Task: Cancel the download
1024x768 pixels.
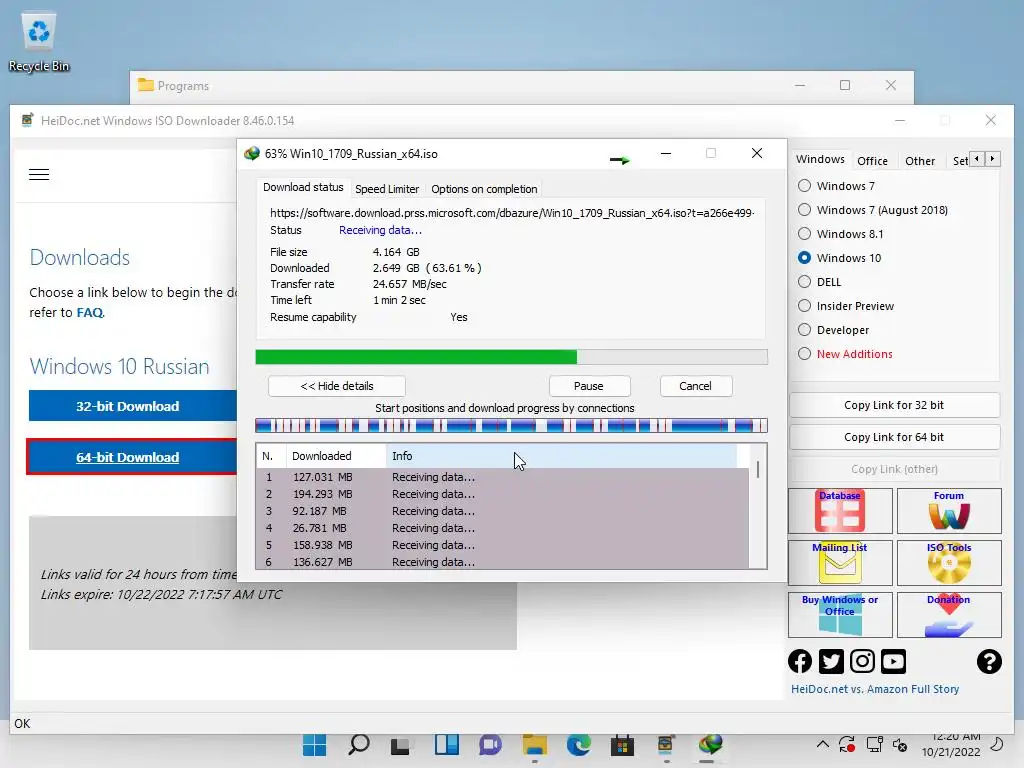Action: [x=696, y=386]
